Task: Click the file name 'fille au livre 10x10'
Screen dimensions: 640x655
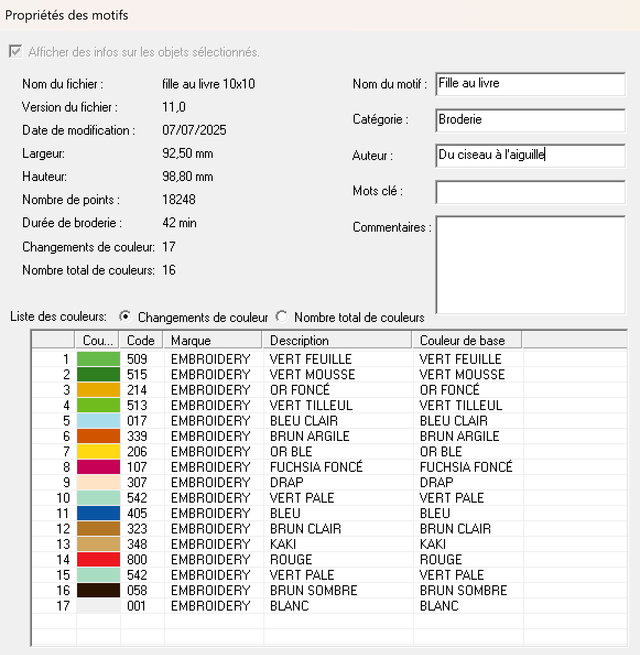Action: [208, 84]
